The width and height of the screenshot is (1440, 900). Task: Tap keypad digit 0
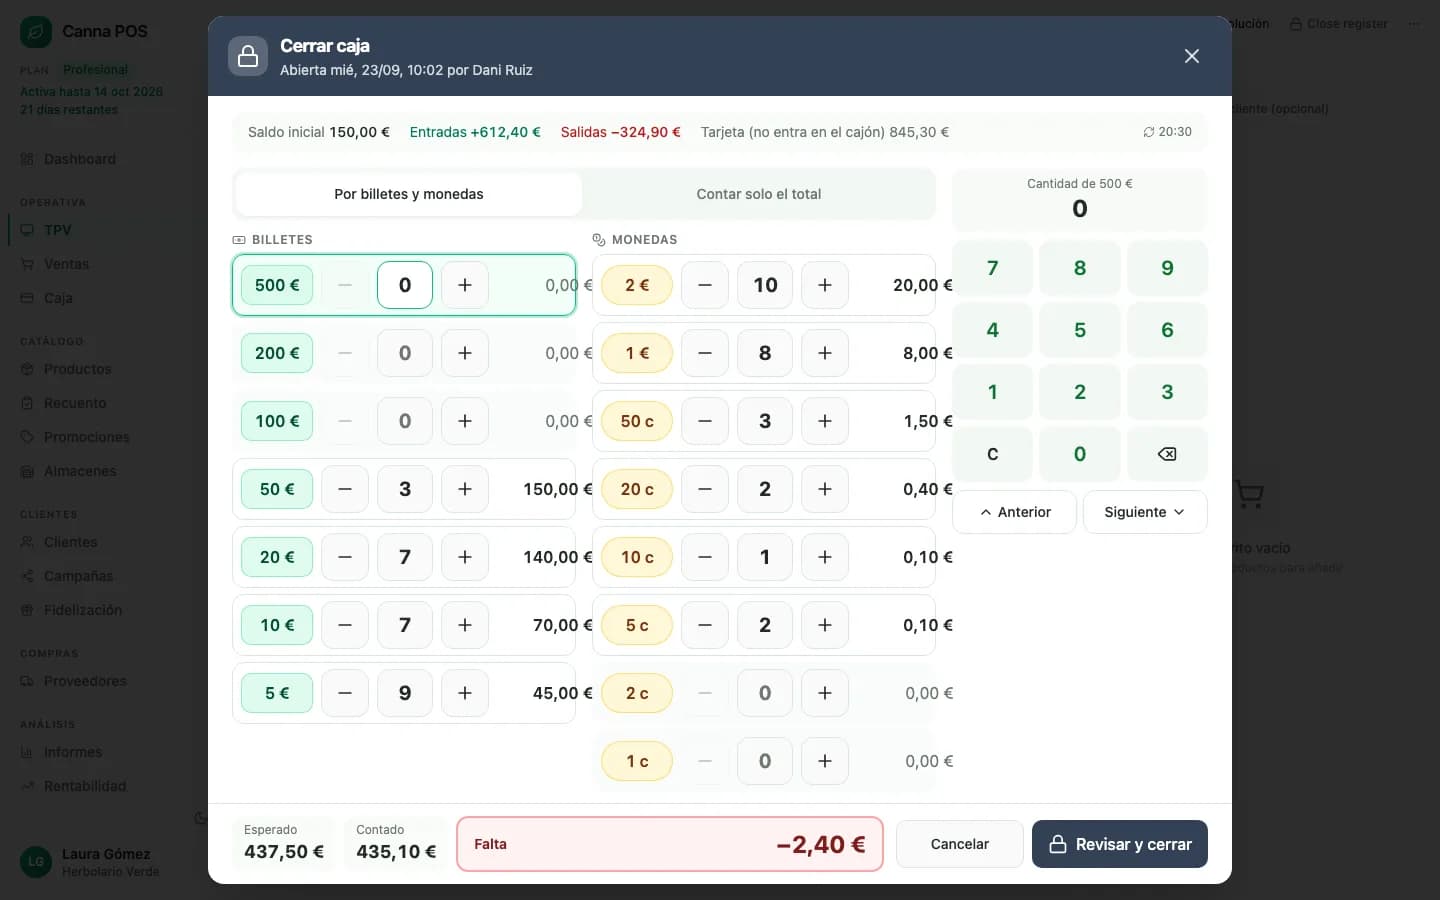pos(1080,454)
